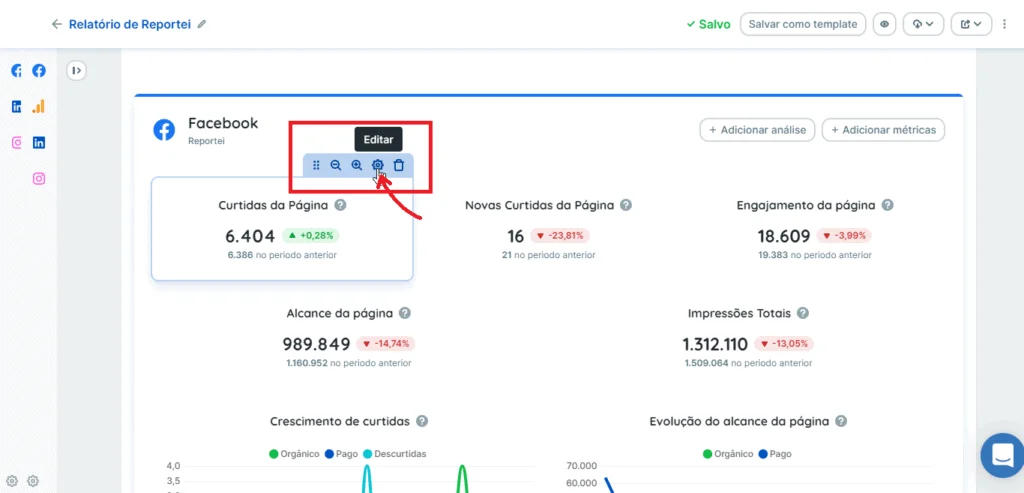
Task: Grab the drag handle on the widget toolbar
Action: coord(316,165)
